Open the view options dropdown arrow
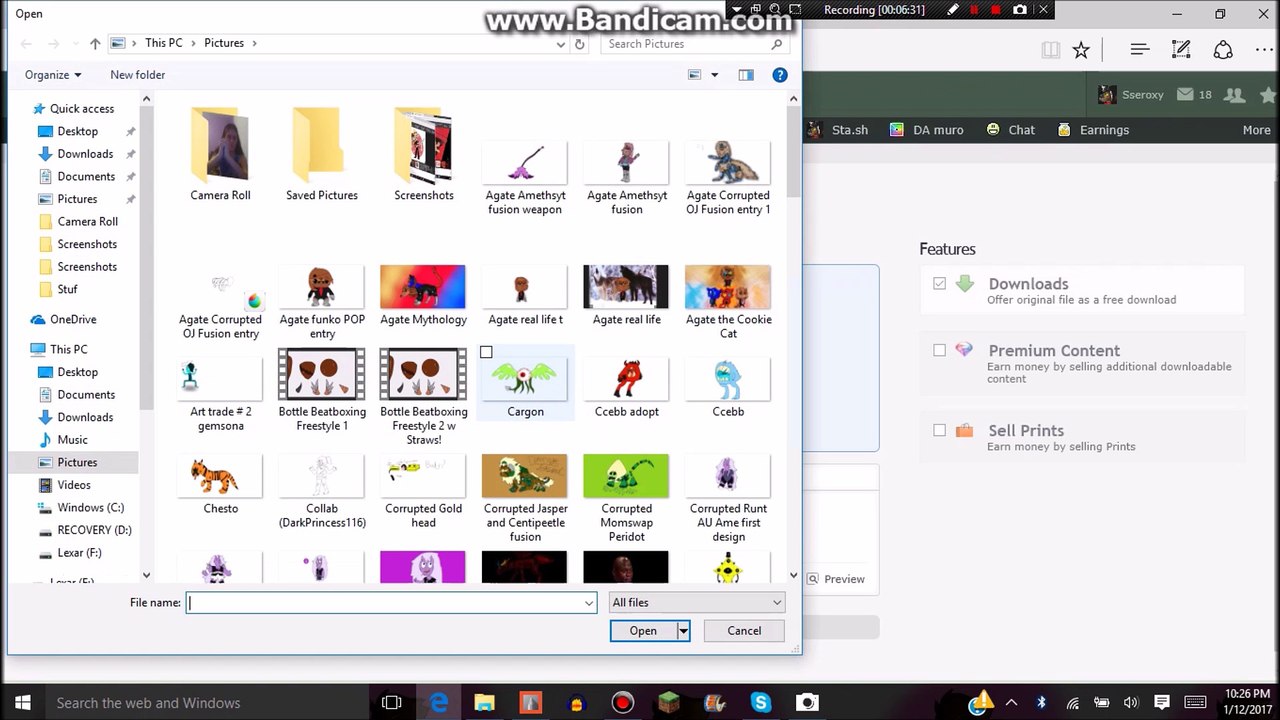The image size is (1280, 720). pos(714,75)
